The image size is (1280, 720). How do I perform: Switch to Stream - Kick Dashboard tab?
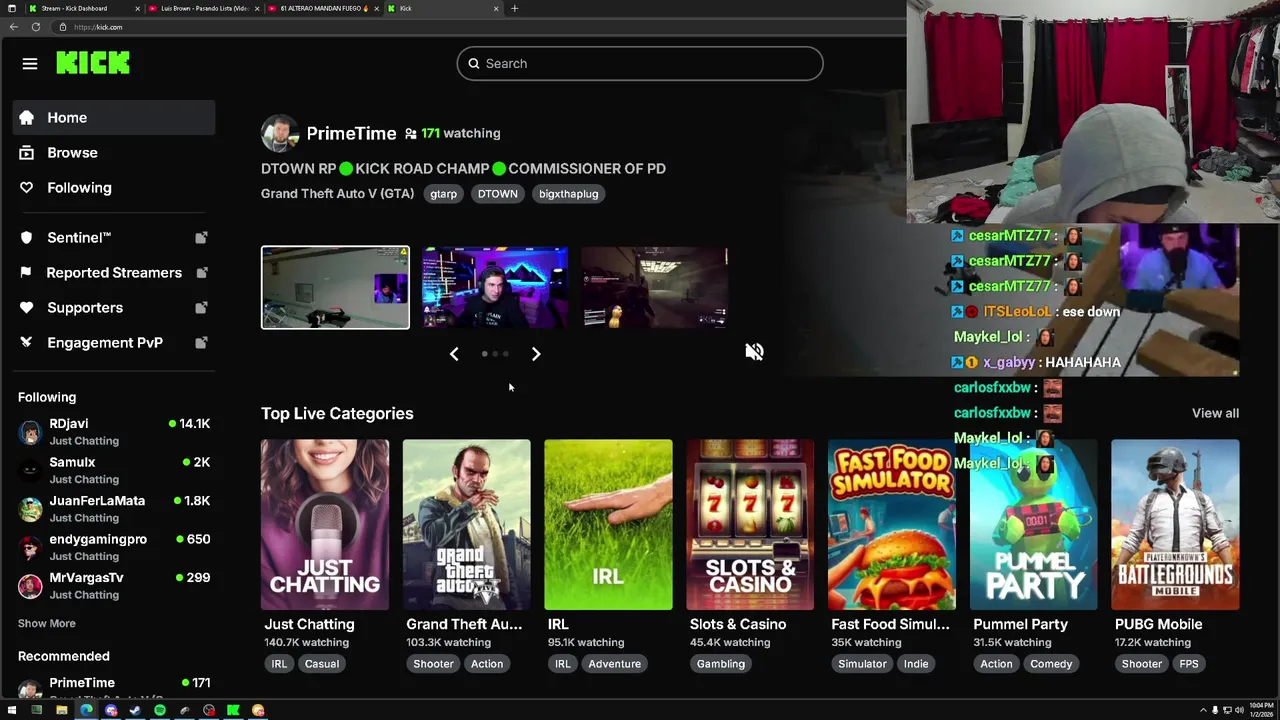[82, 8]
